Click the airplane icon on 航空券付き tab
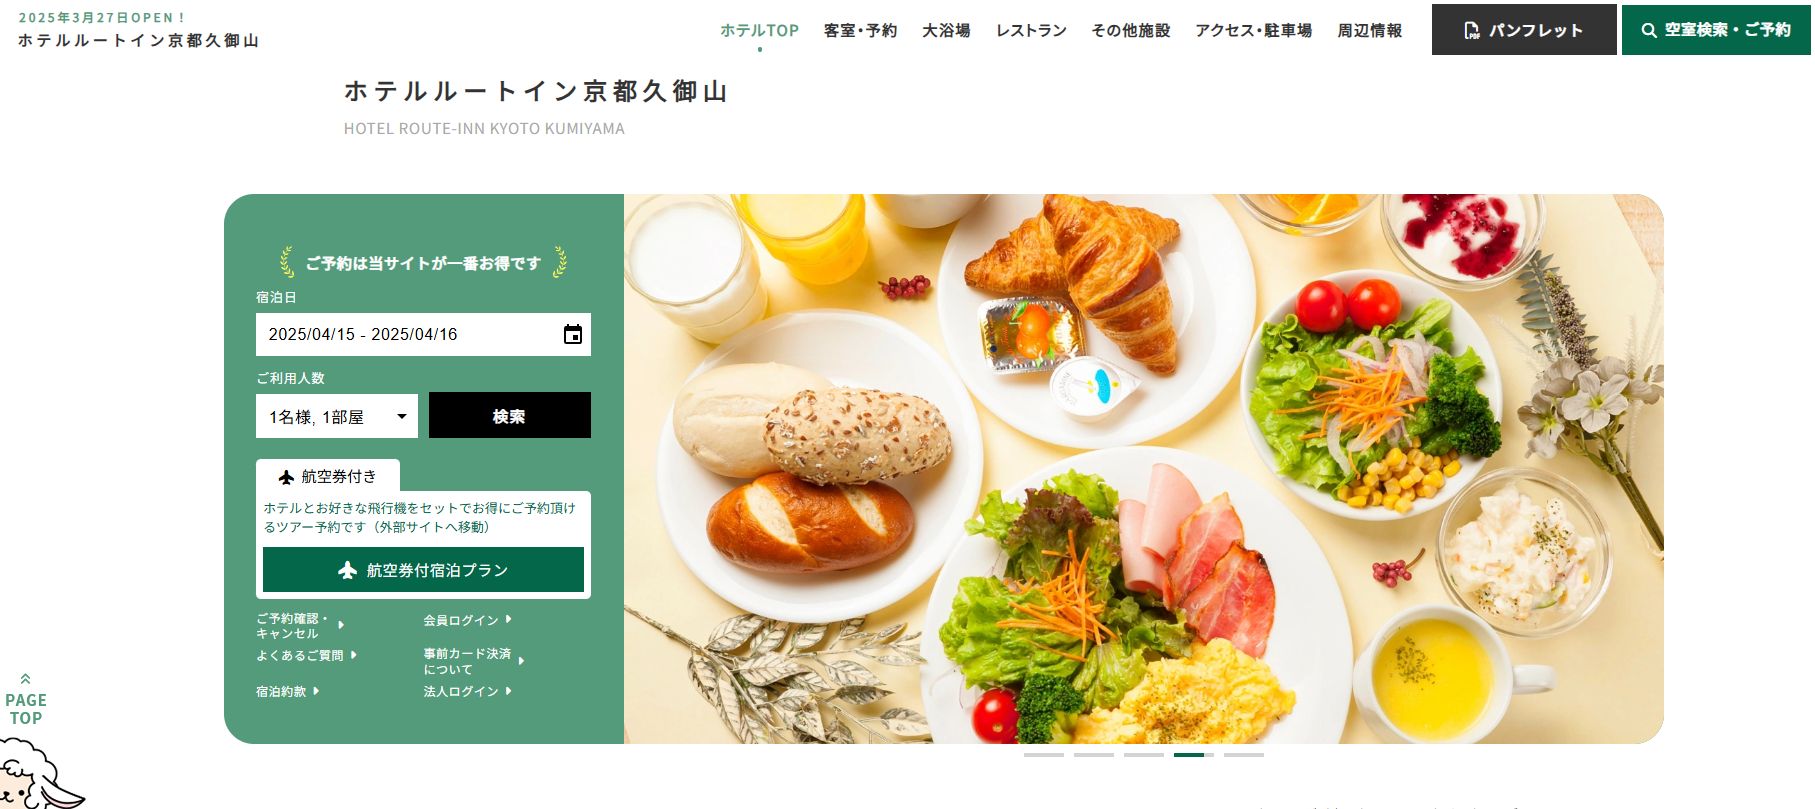Viewport: 1815px width, 809px height. pyautogui.click(x=286, y=477)
